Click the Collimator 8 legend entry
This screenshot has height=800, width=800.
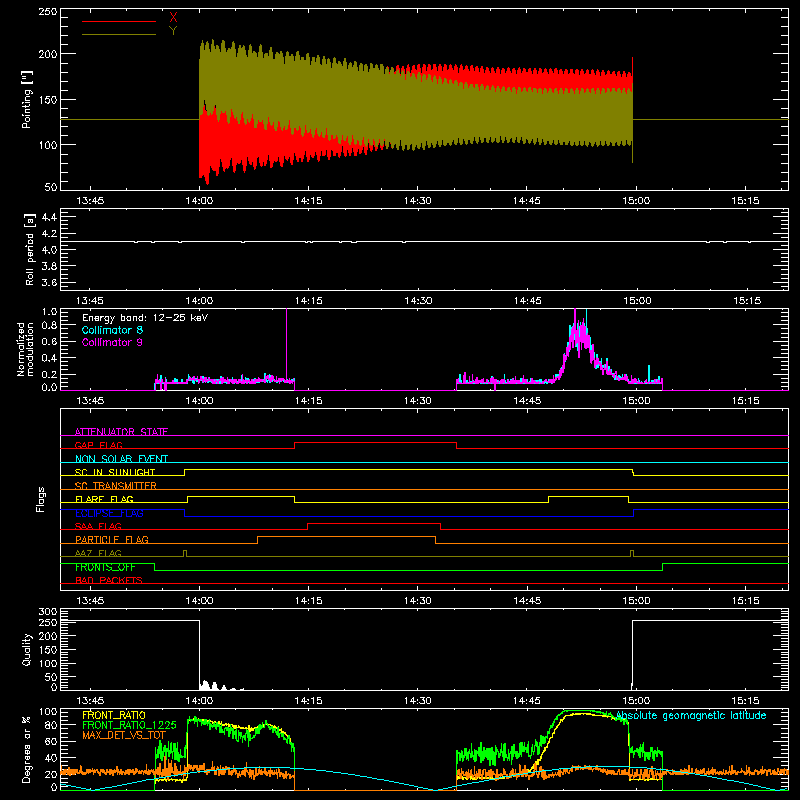(x=112, y=330)
